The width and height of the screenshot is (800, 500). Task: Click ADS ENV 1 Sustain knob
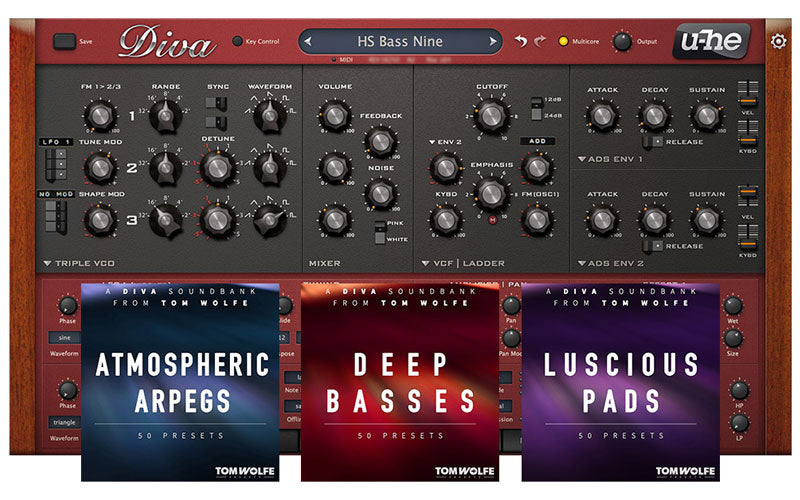(707, 116)
